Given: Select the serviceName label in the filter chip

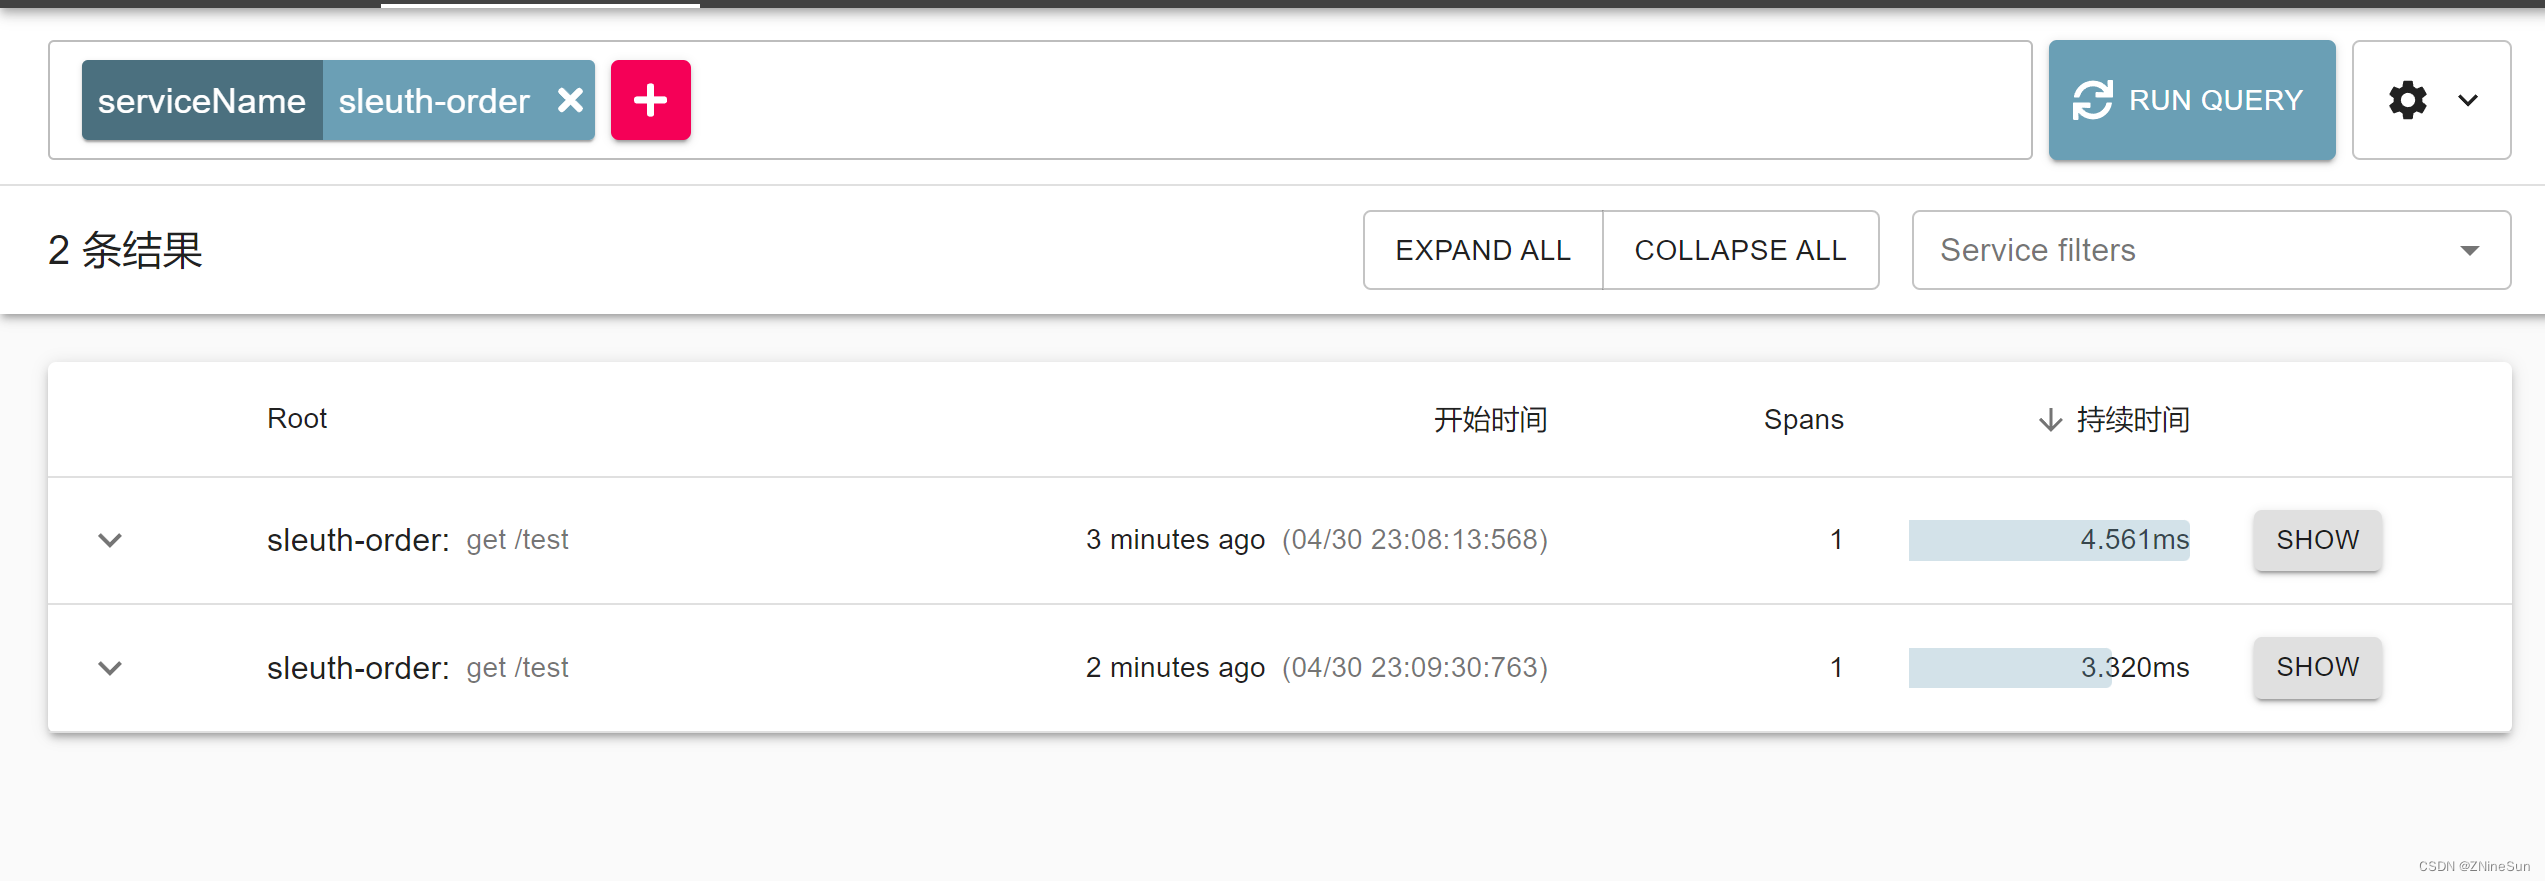Looking at the screenshot, I should [201, 100].
